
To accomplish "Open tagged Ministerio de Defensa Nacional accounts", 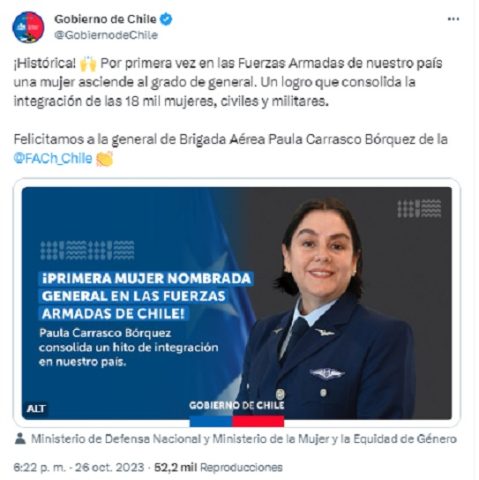I will point(244,439).
